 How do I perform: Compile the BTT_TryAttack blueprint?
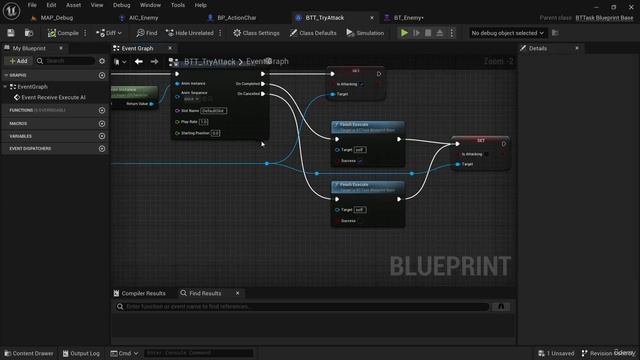[x=63, y=33]
